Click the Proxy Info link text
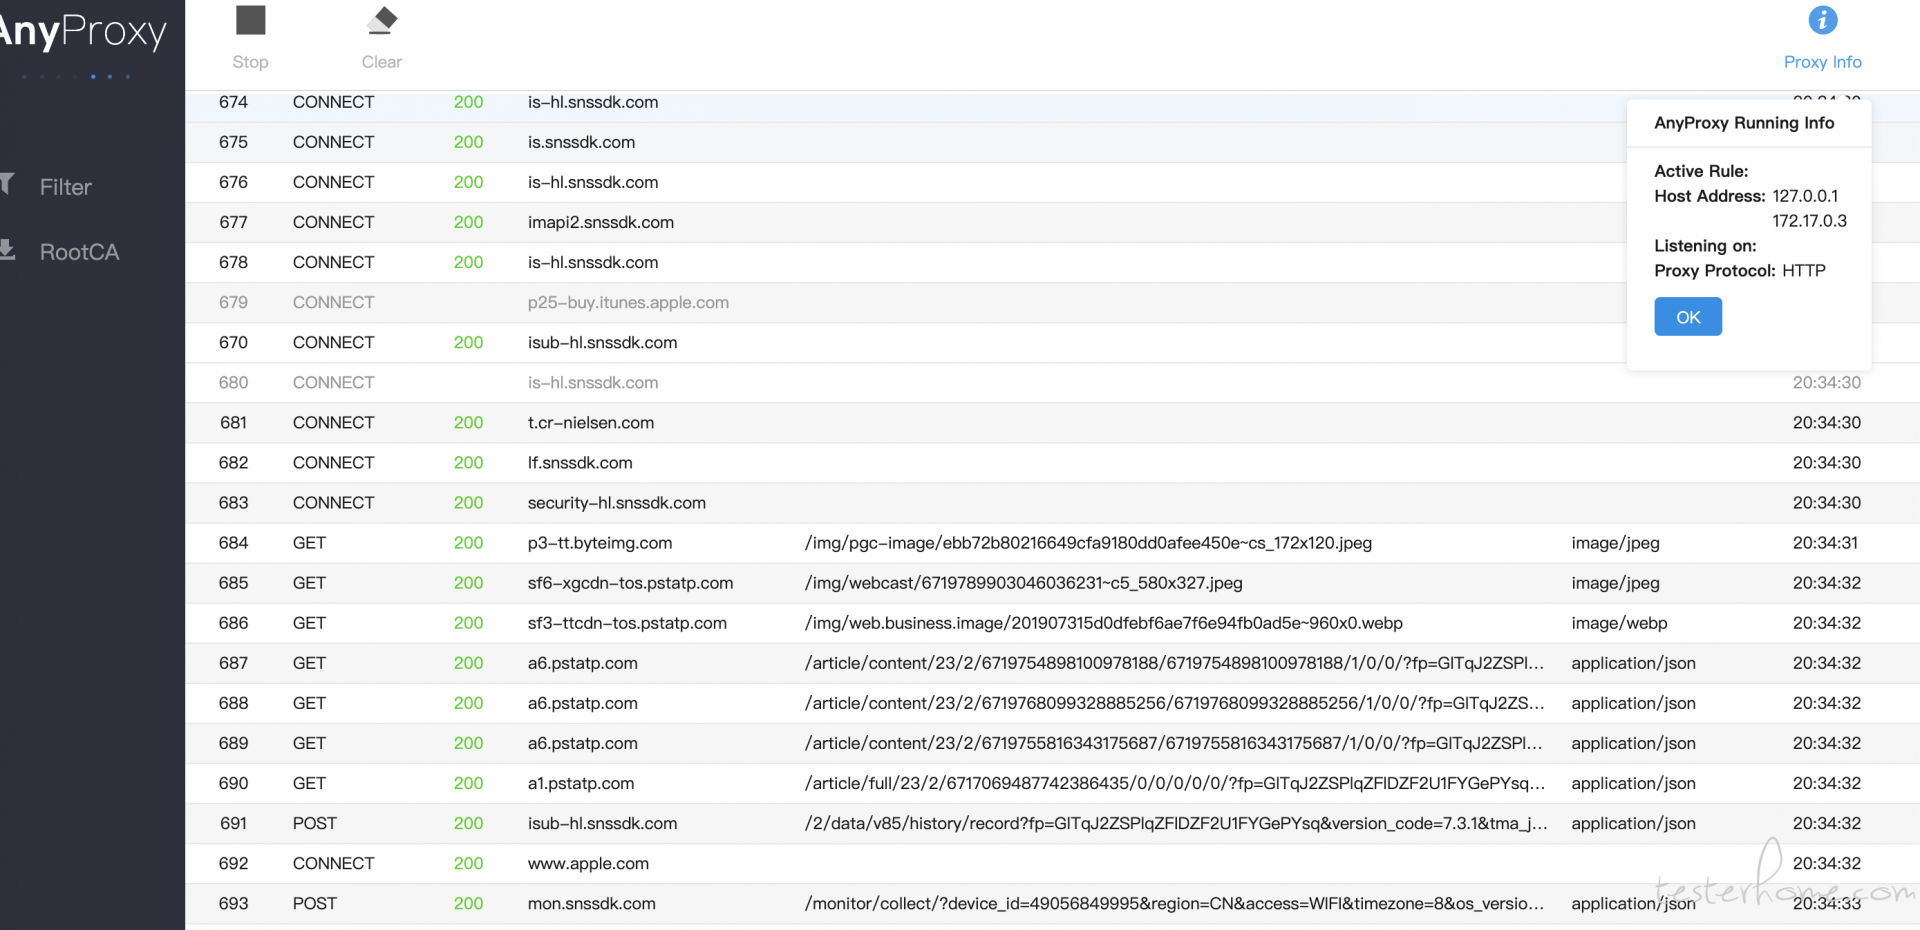This screenshot has width=1920, height=930. click(1822, 62)
